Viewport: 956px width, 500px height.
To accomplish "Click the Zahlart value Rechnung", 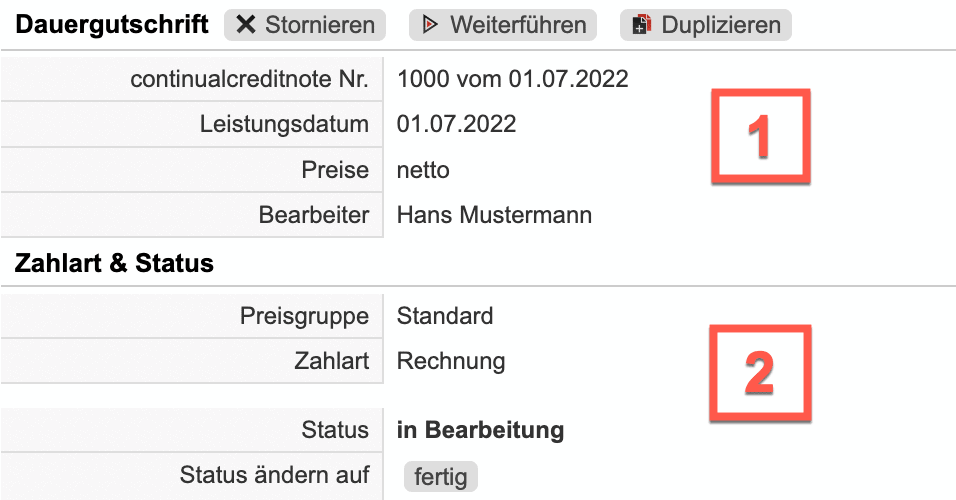I will pyautogui.click(x=451, y=361).
